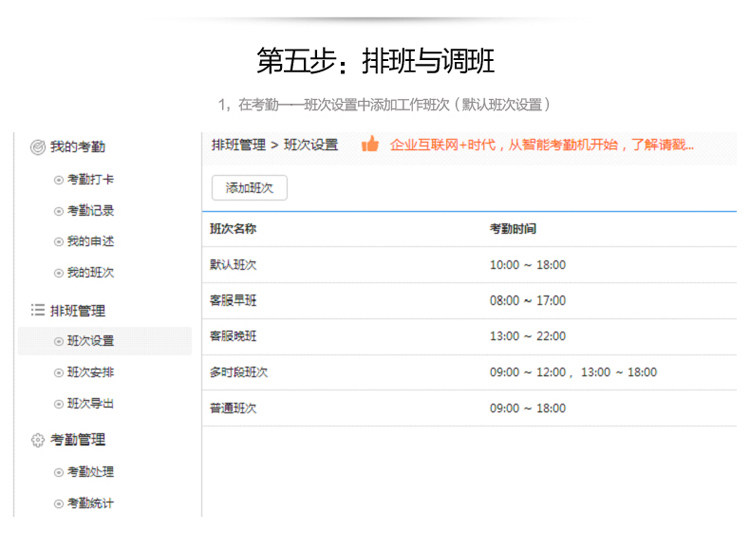Select the 客服早班 row name
This screenshot has width=750, height=536.
(x=233, y=301)
